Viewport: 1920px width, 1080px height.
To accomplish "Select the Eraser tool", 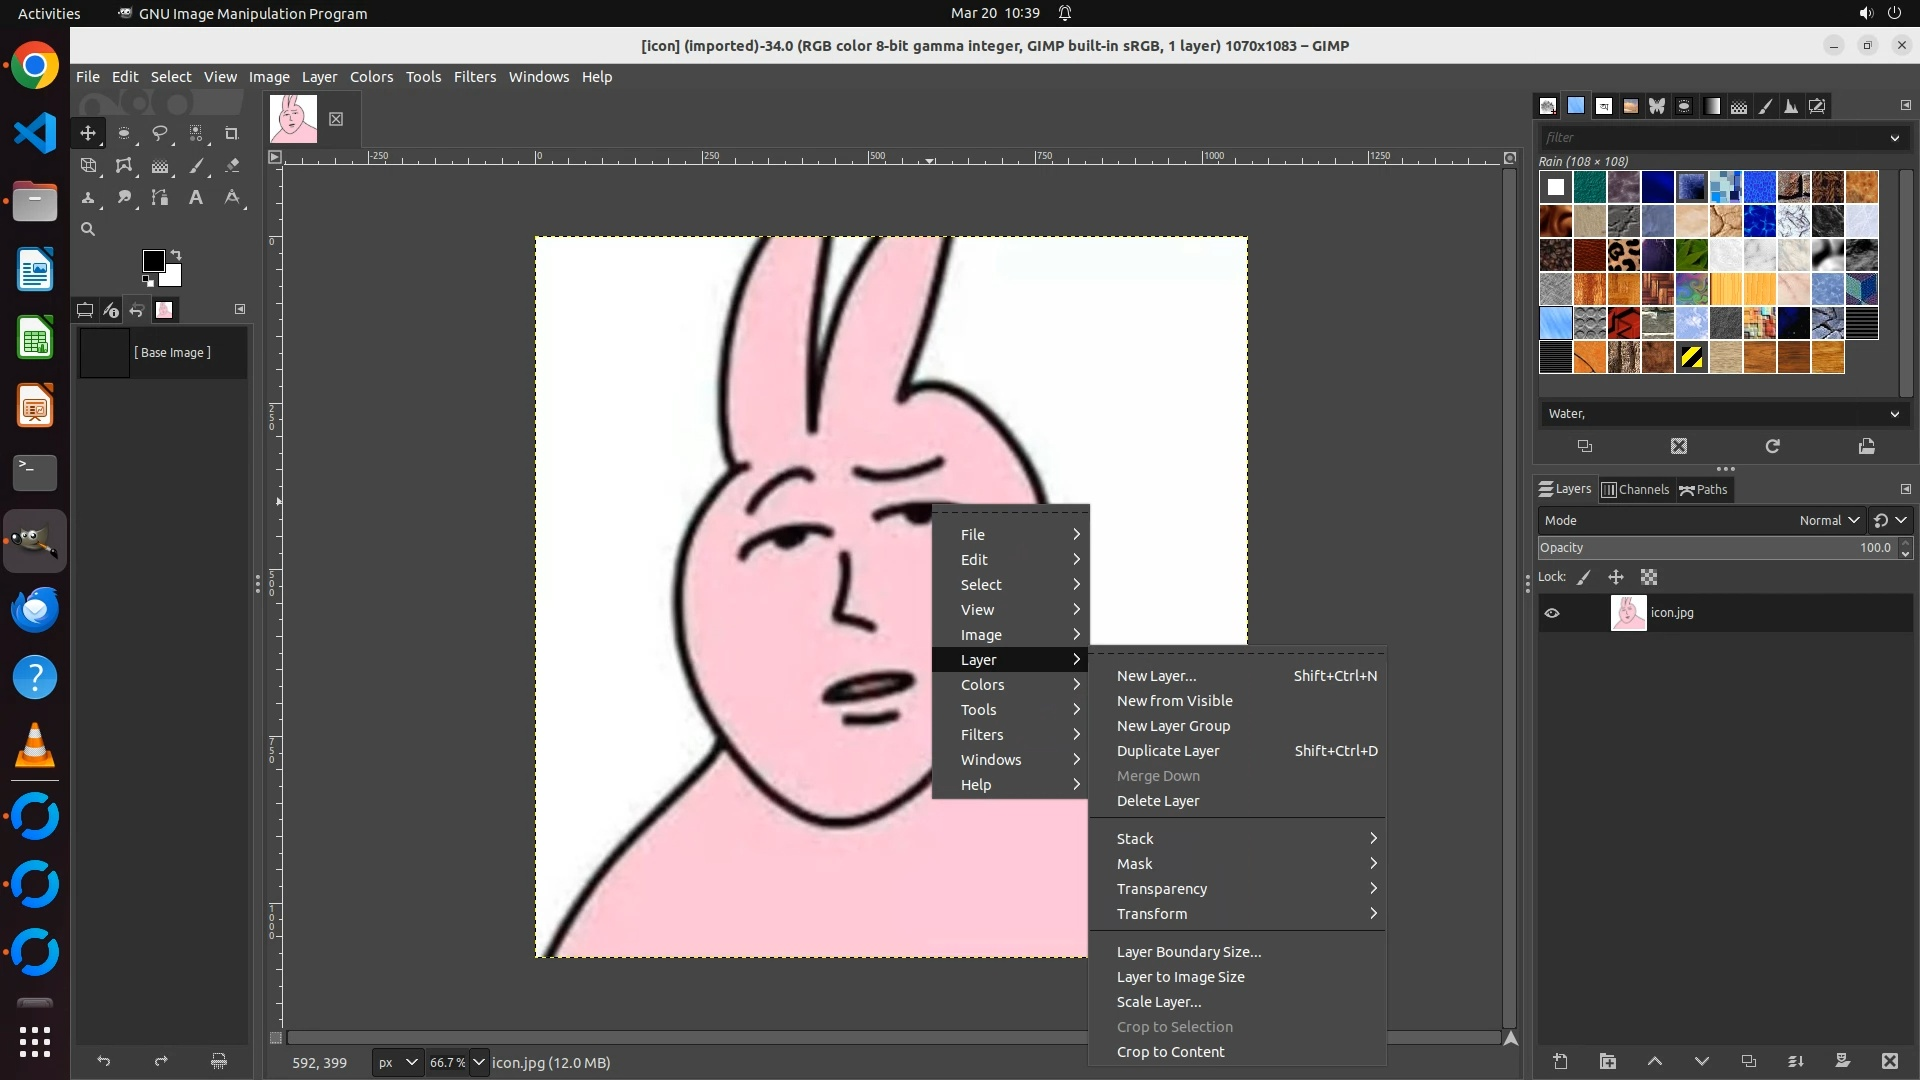I will (x=232, y=166).
